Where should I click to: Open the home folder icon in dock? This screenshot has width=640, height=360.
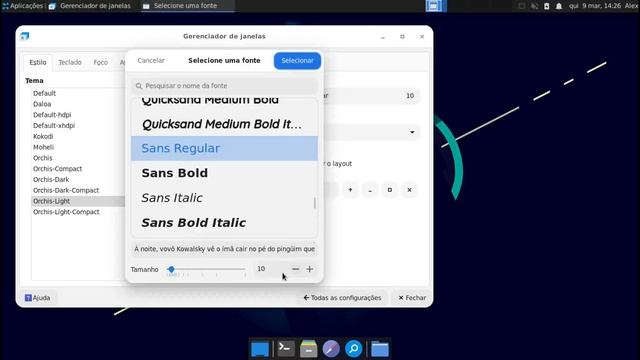point(380,349)
